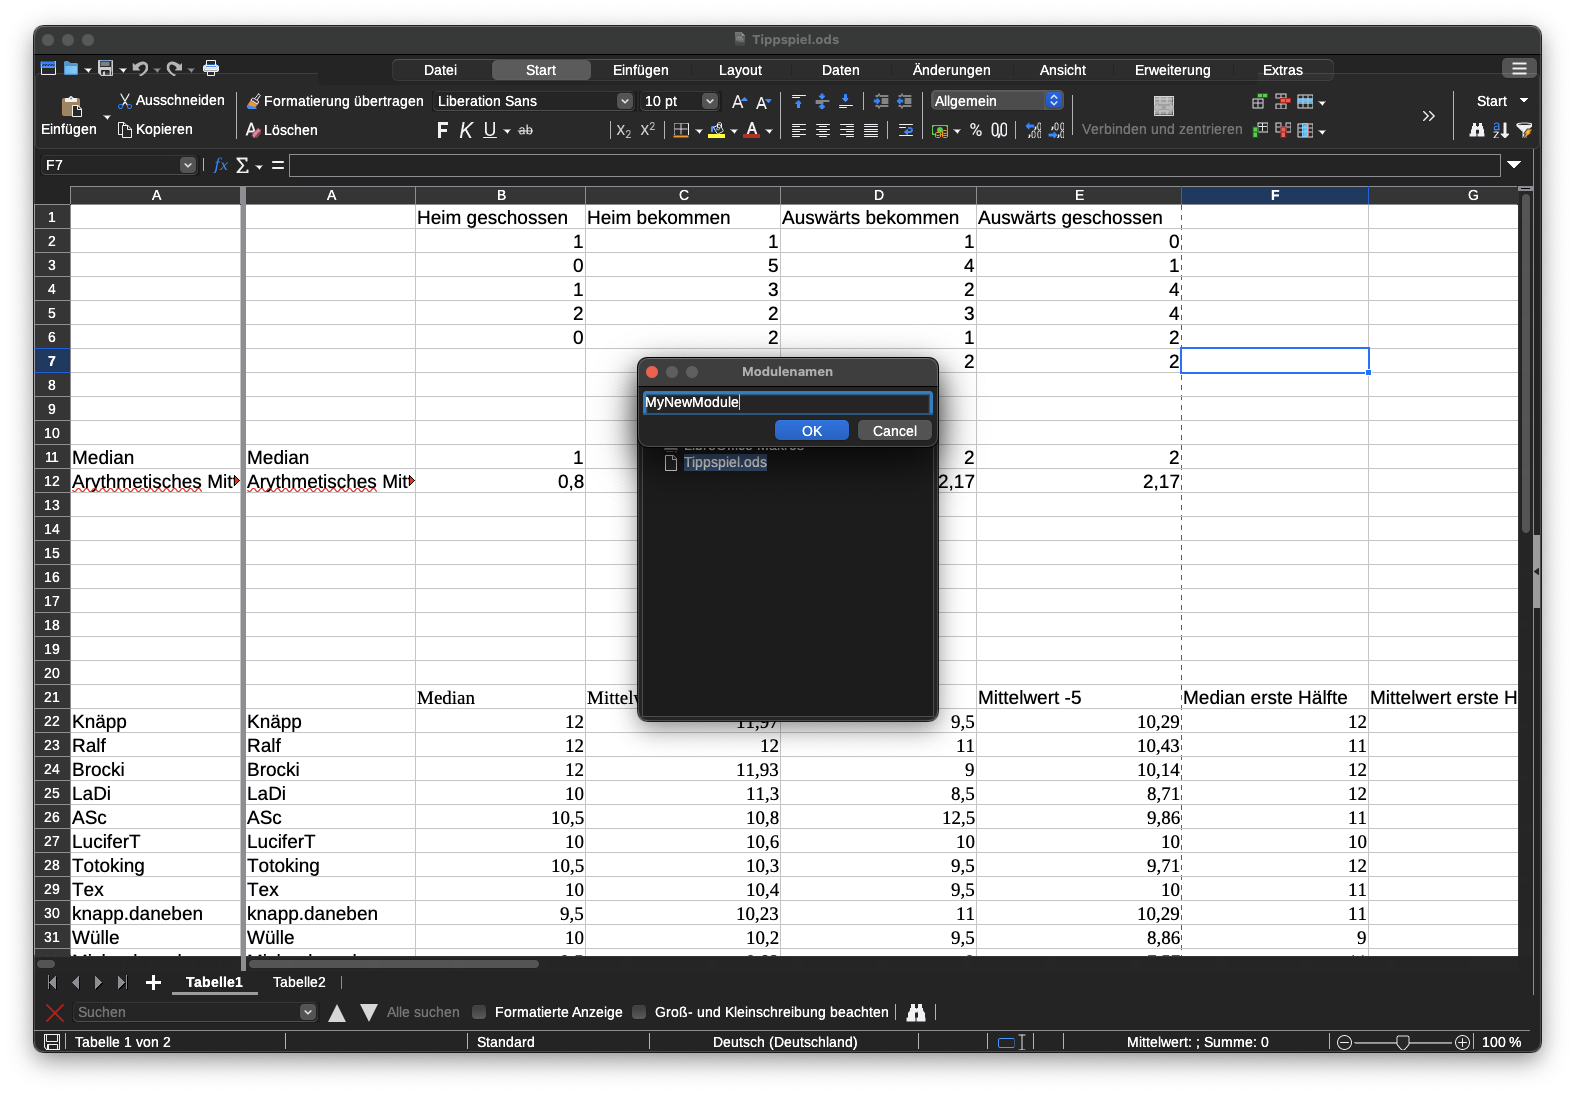1575x1094 pixels.
Task: Expand the 10 pt font size dropdown
Action: click(710, 101)
